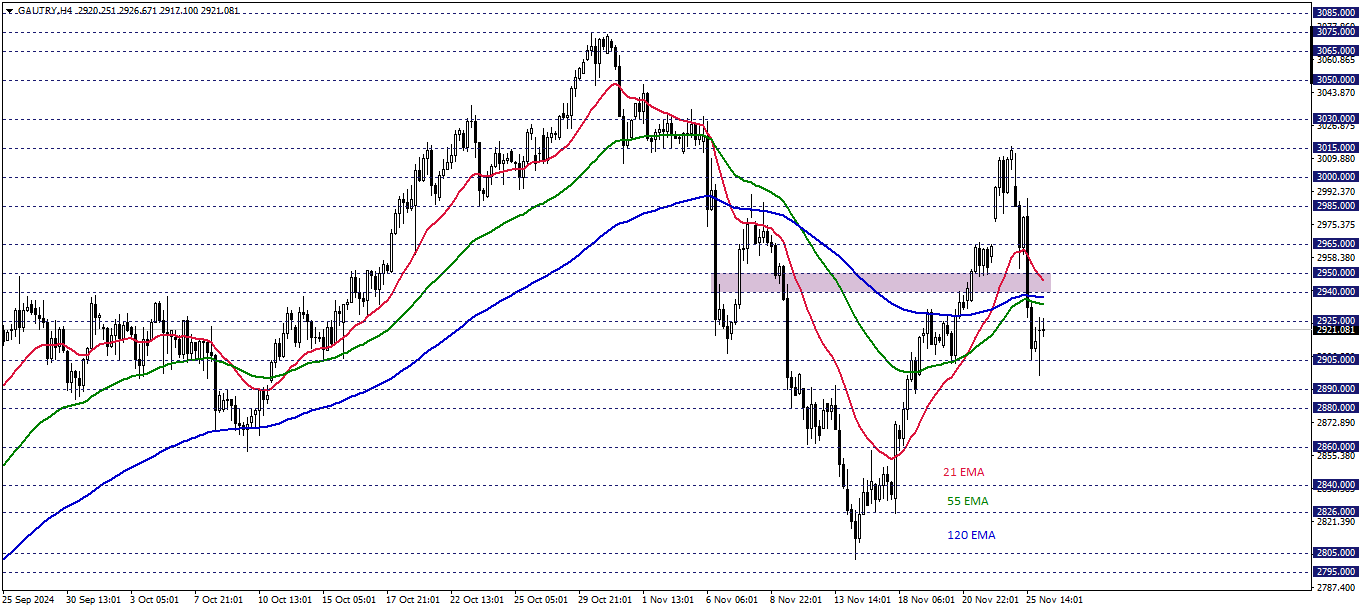1362x611 pixels.
Task: Click the current price 2921.081 label
Action: pos(1336,330)
